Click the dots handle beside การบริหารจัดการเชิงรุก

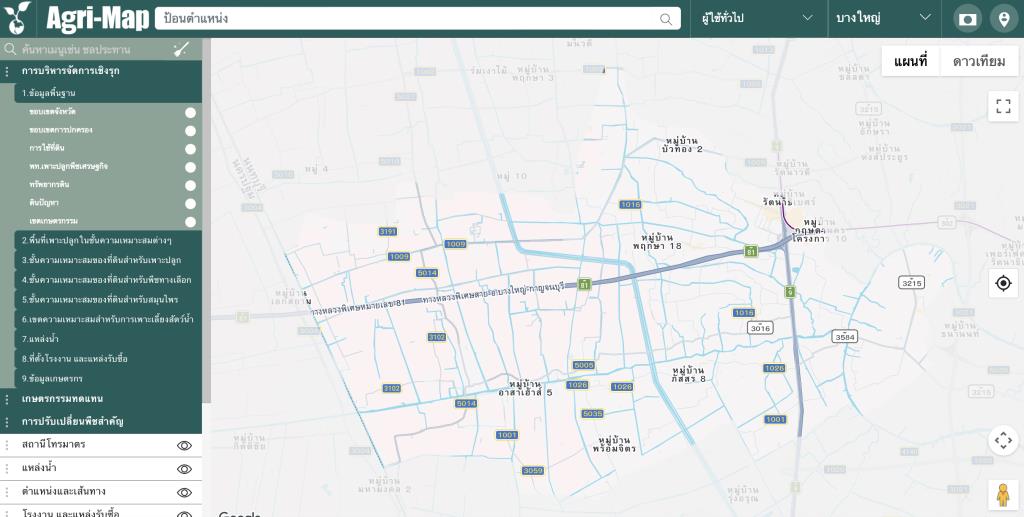[x=7, y=71]
